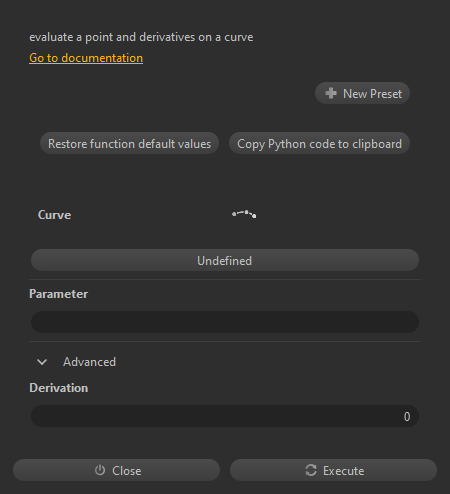Focus the Derivation input field
Image resolution: width=450 pixels, height=494 pixels.
pyautogui.click(x=225, y=416)
